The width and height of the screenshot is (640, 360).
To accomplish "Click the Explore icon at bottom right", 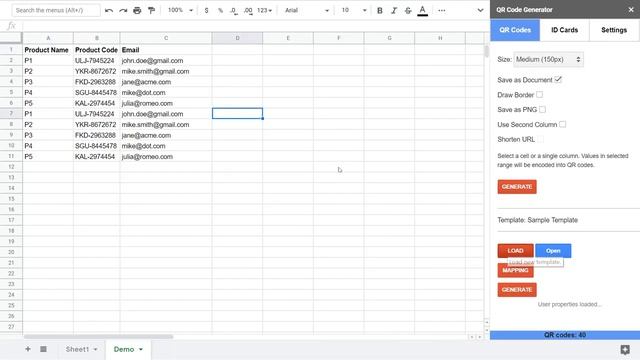I will click(625, 349).
